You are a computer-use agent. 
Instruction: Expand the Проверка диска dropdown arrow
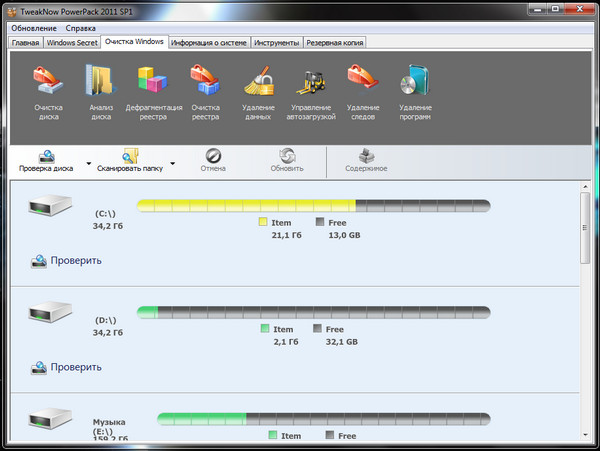click(89, 163)
